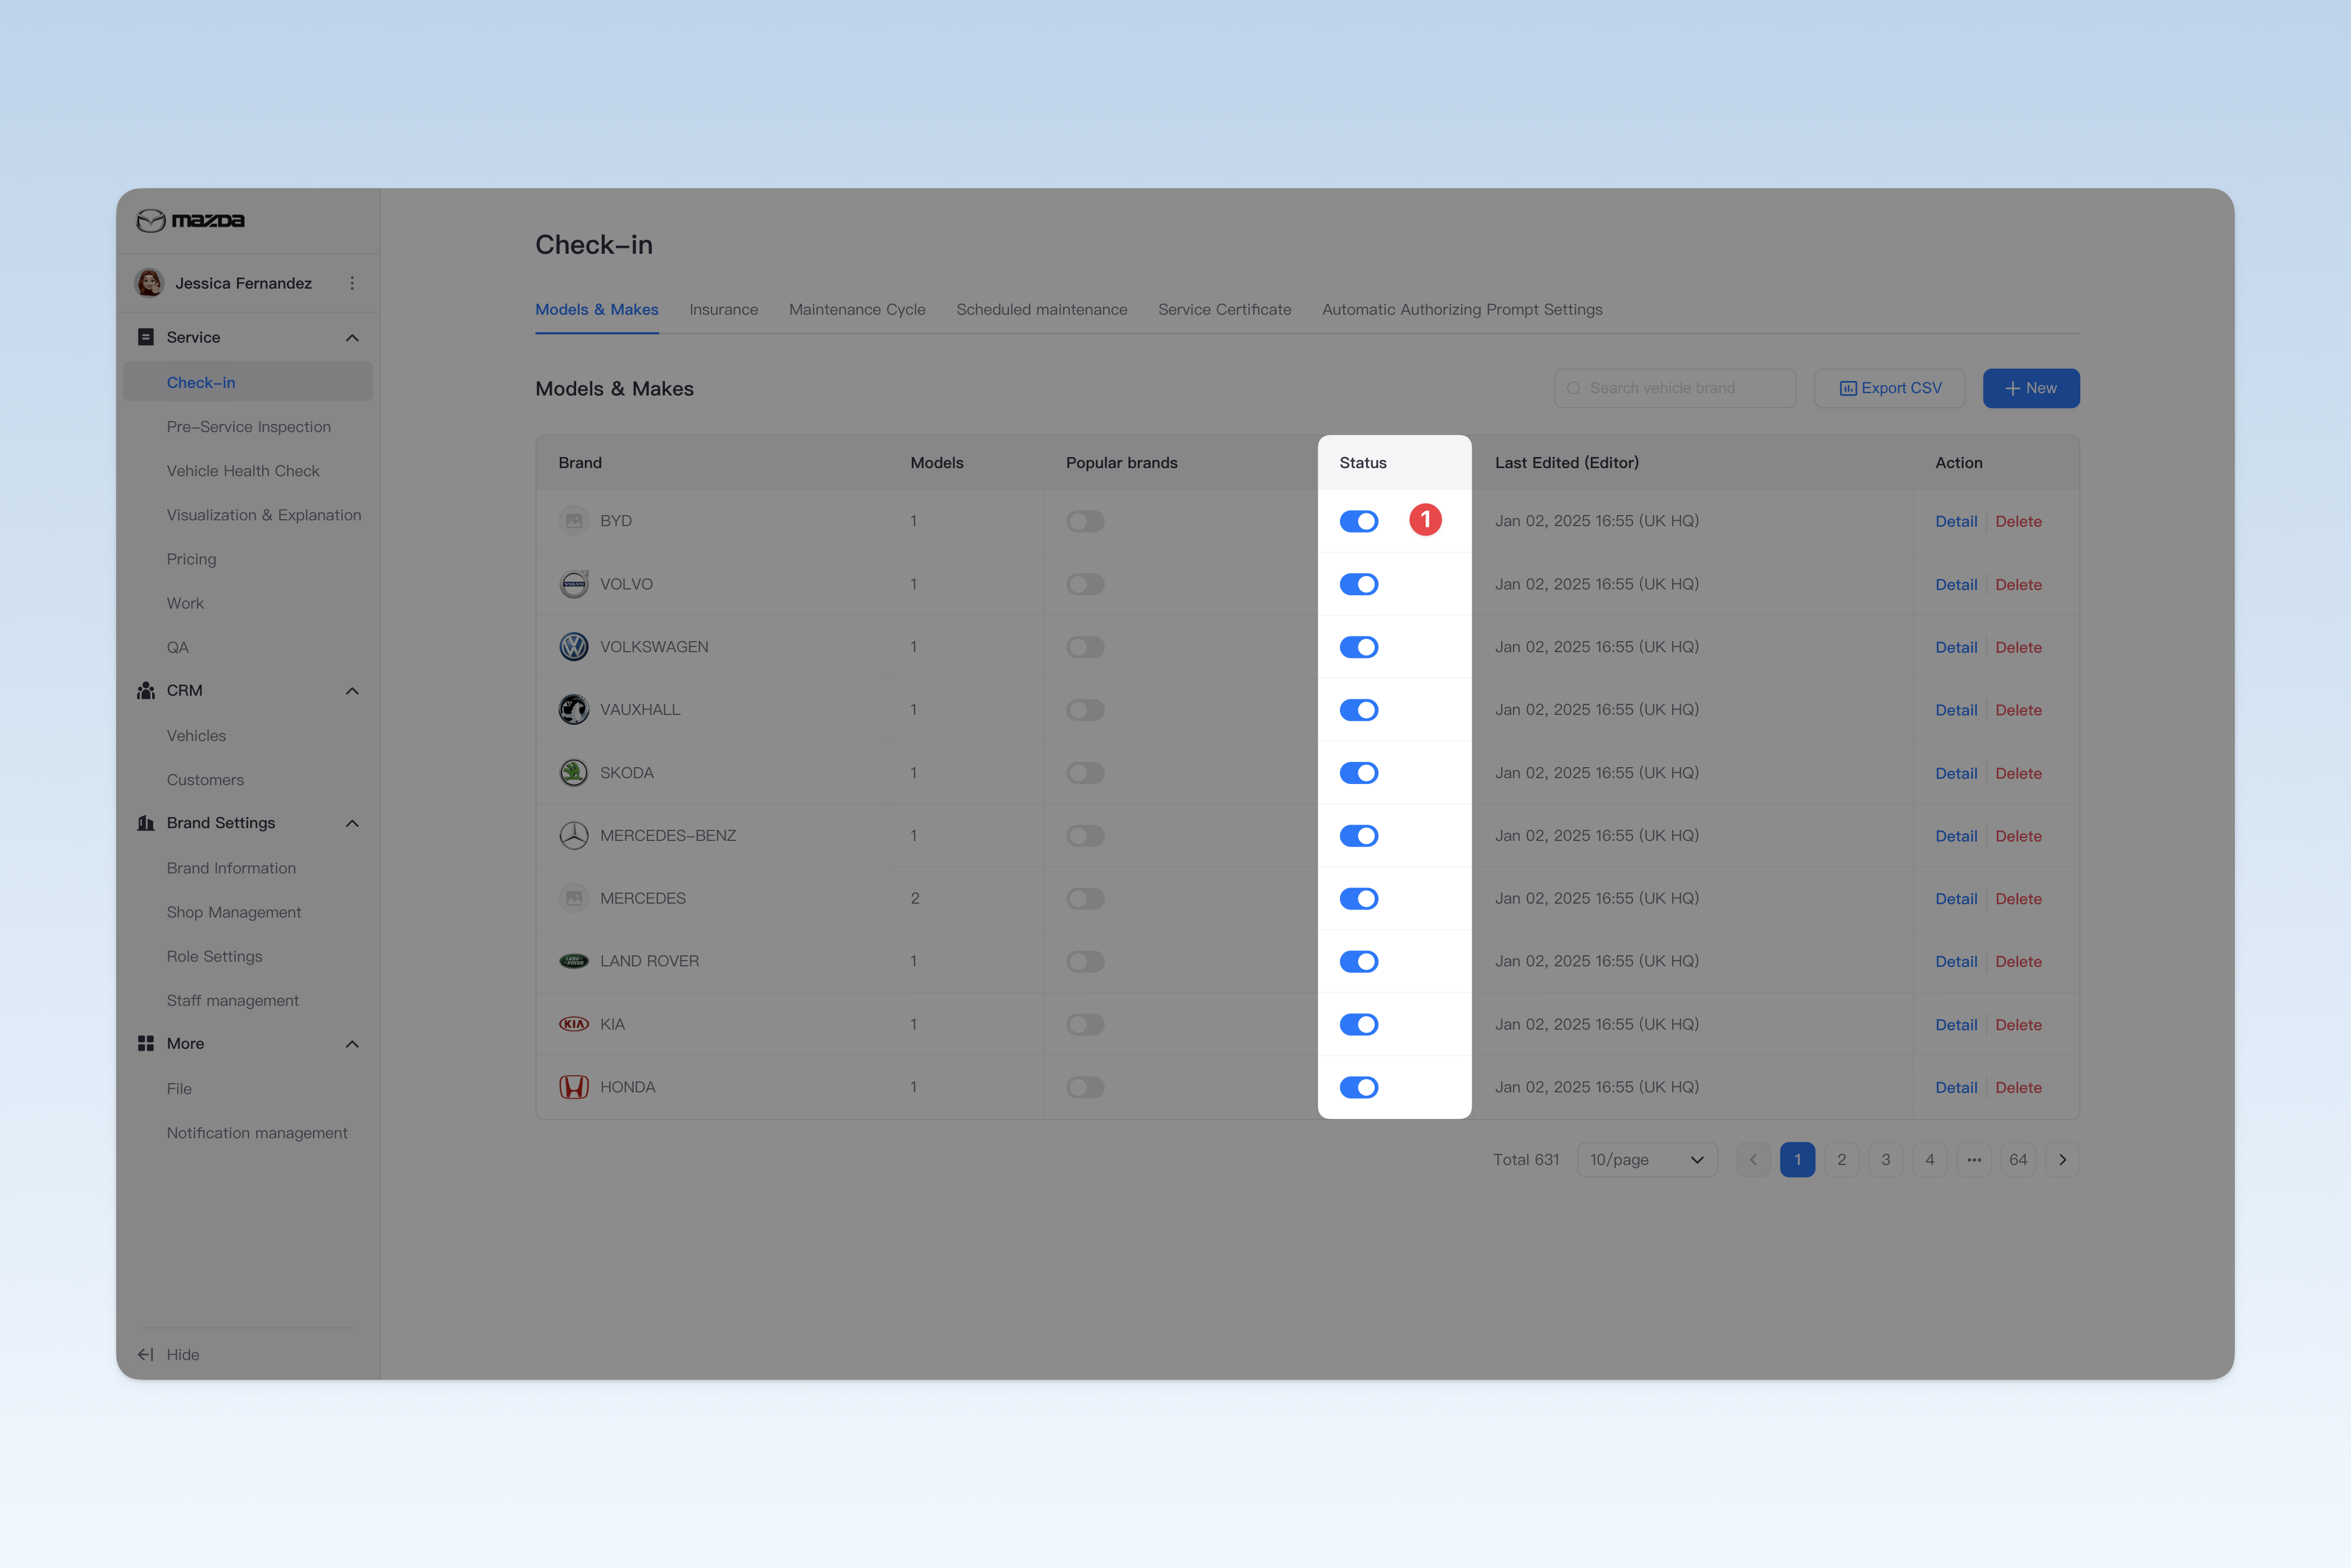Enable popular brand for VOLKSWAGEN
This screenshot has height=1568, width=2351.
coord(1085,647)
